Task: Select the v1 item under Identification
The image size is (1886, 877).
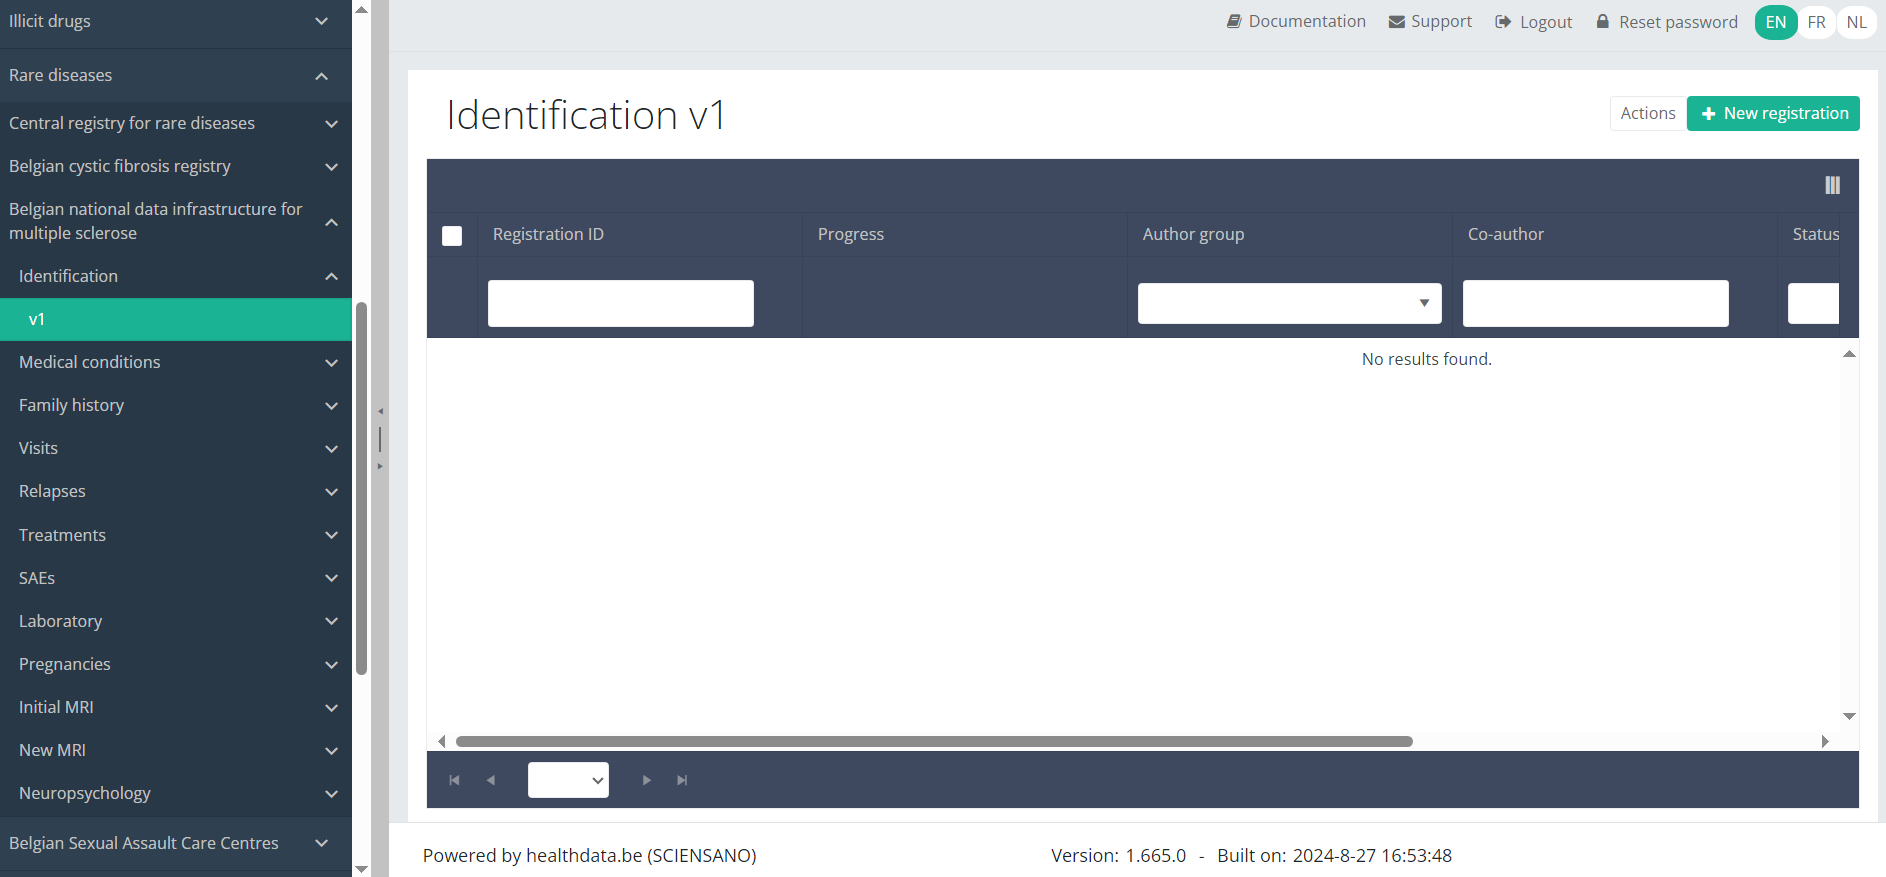Action: click(x=175, y=319)
